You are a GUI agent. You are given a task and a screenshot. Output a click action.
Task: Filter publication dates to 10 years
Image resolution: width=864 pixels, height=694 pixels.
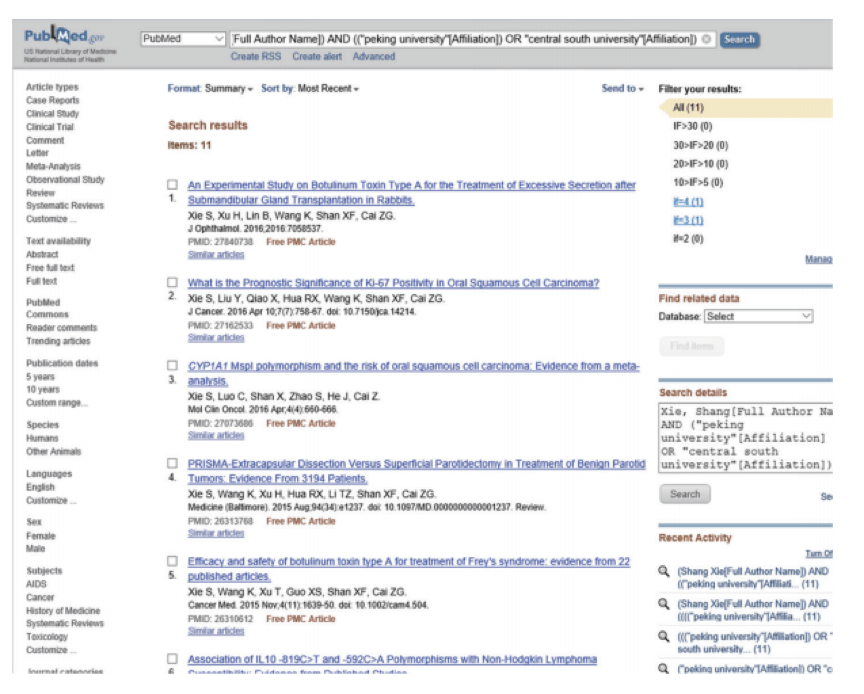pos(42,390)
